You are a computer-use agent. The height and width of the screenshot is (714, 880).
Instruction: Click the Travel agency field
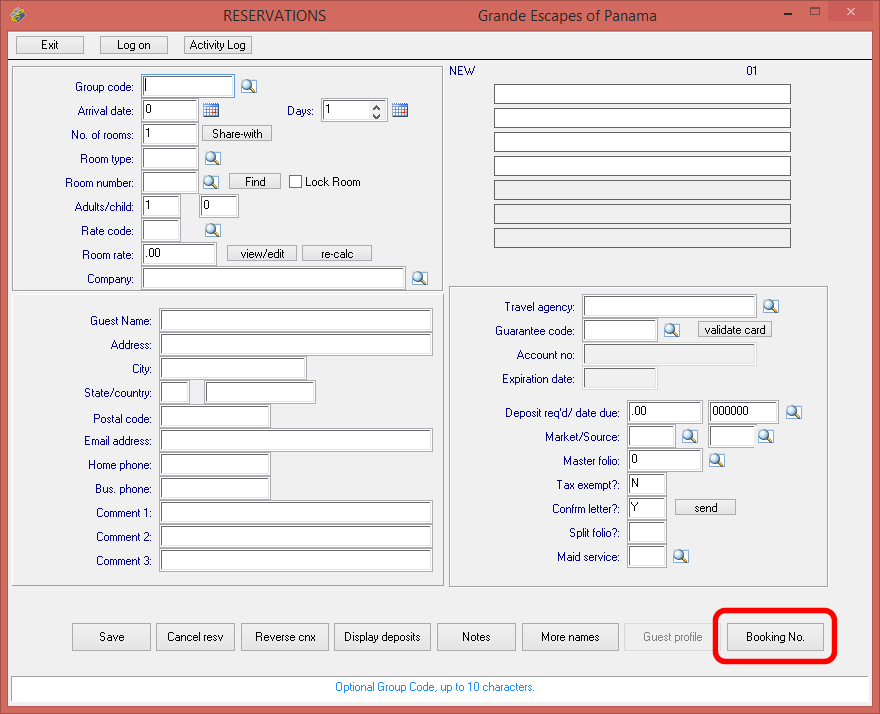pos(670,306)
